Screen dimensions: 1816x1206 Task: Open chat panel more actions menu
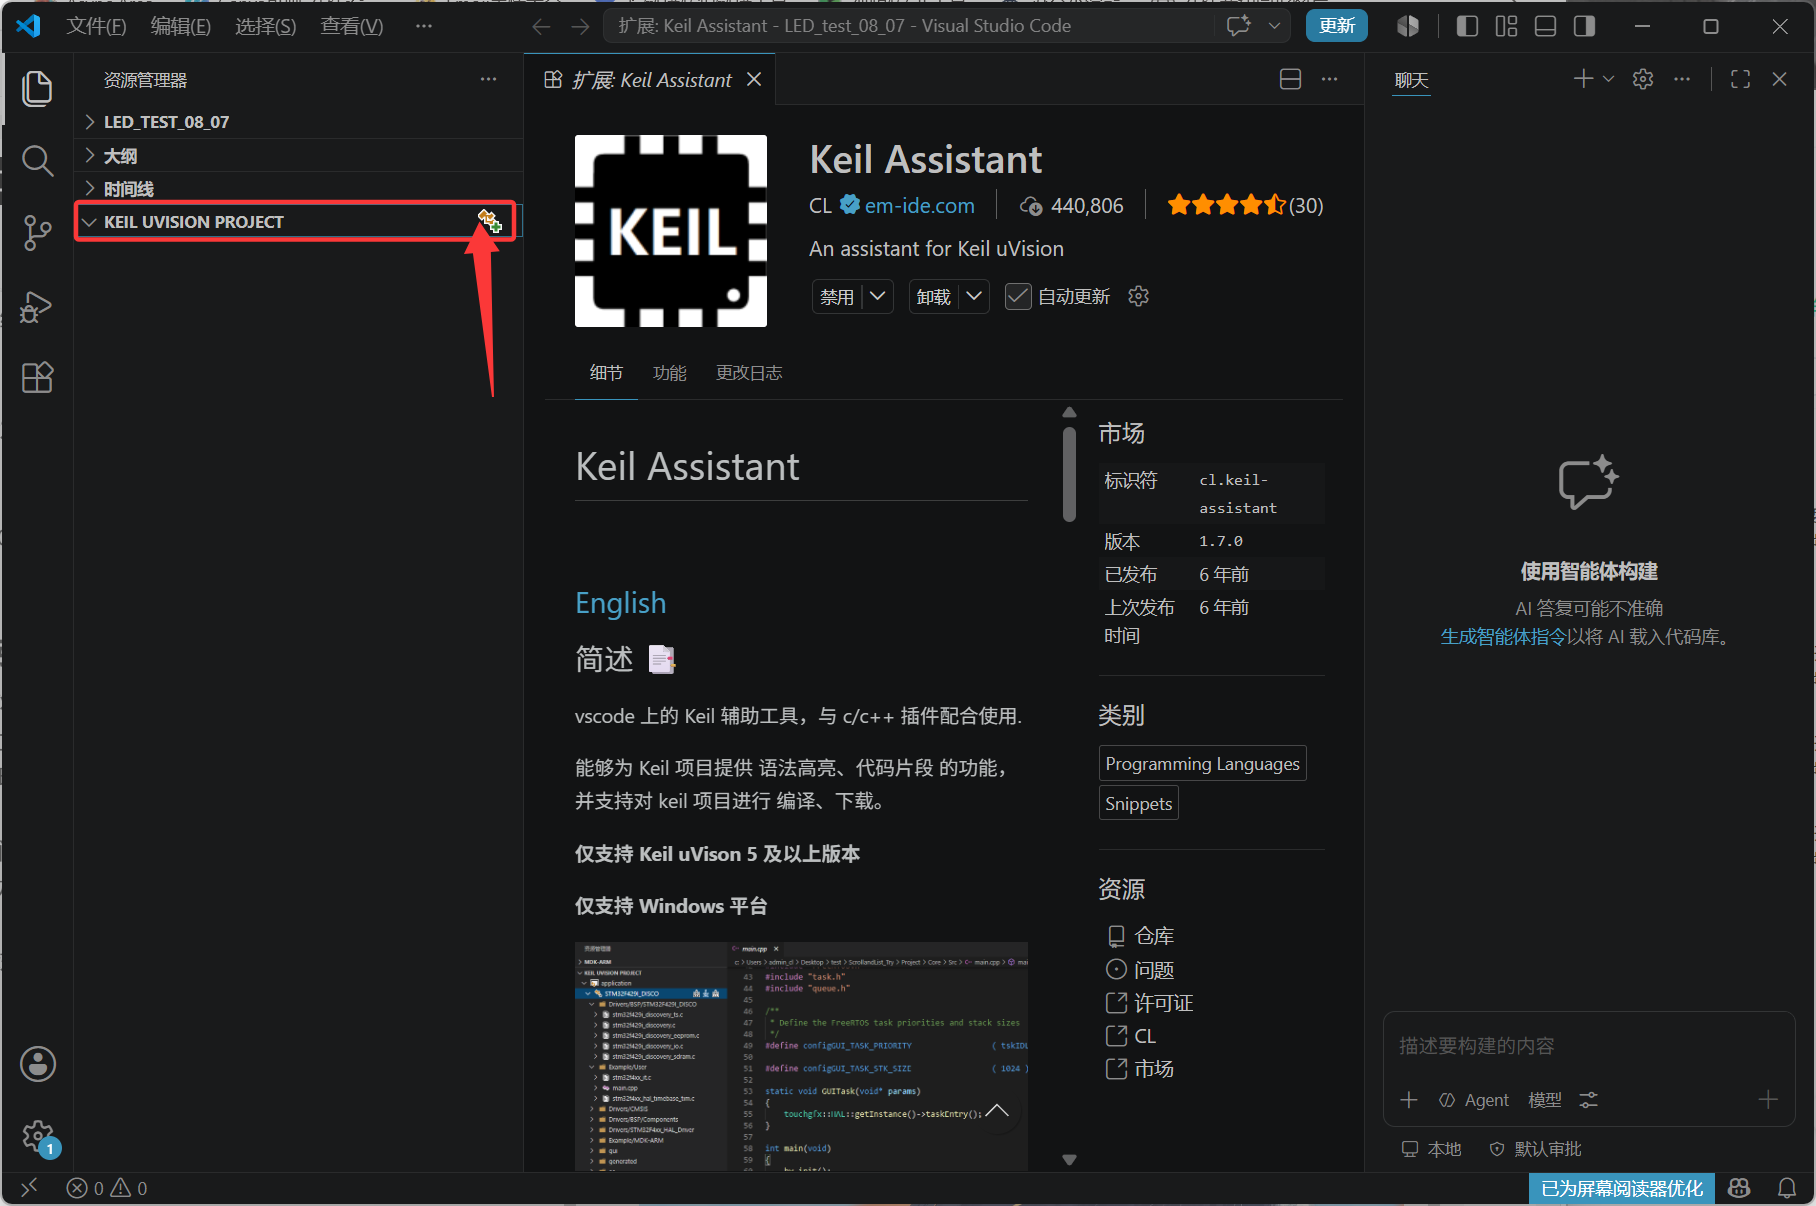tap(1682, 79)
